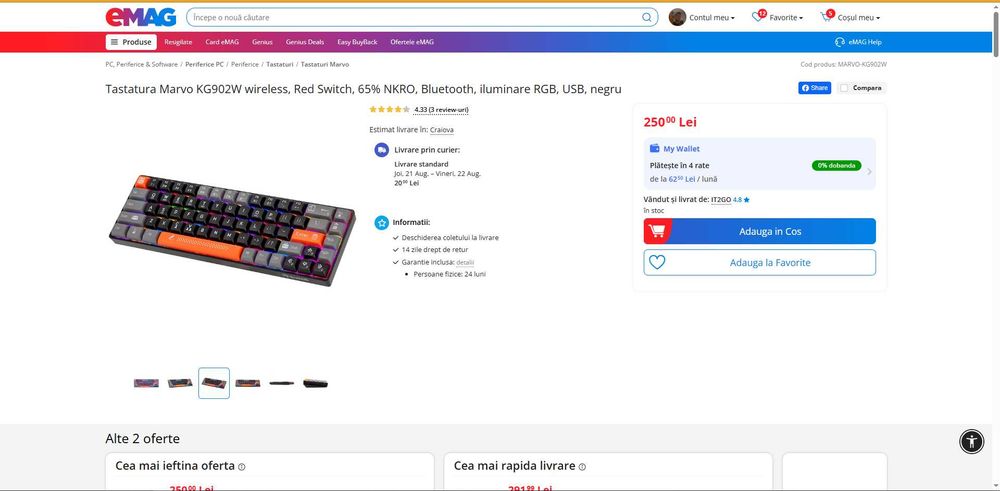
Task: Click the eMAG Help headset icon
Action: [x=840, y=42]
